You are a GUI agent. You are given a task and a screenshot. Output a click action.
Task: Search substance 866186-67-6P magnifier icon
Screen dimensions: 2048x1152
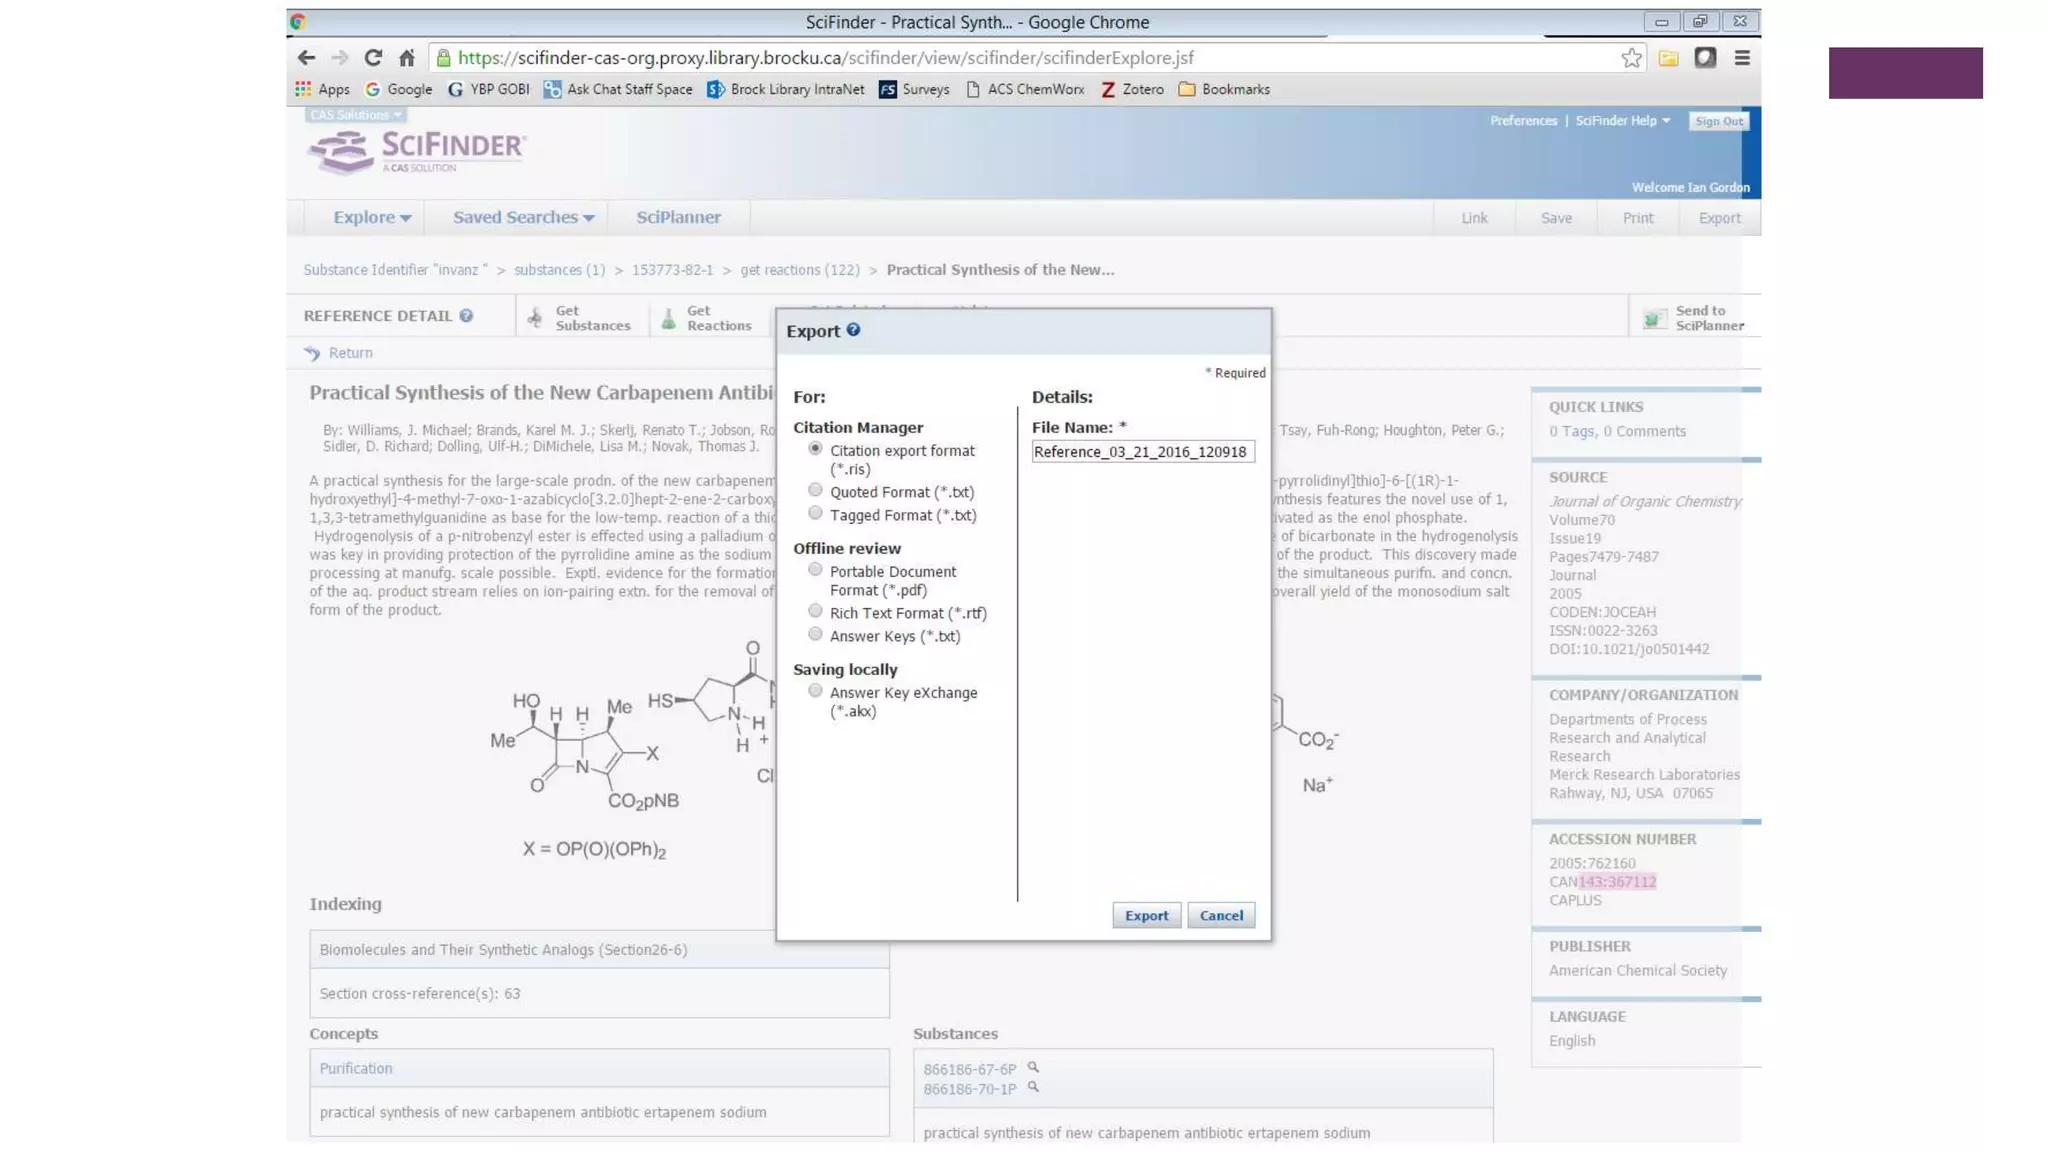[x=1033, y=1067]
